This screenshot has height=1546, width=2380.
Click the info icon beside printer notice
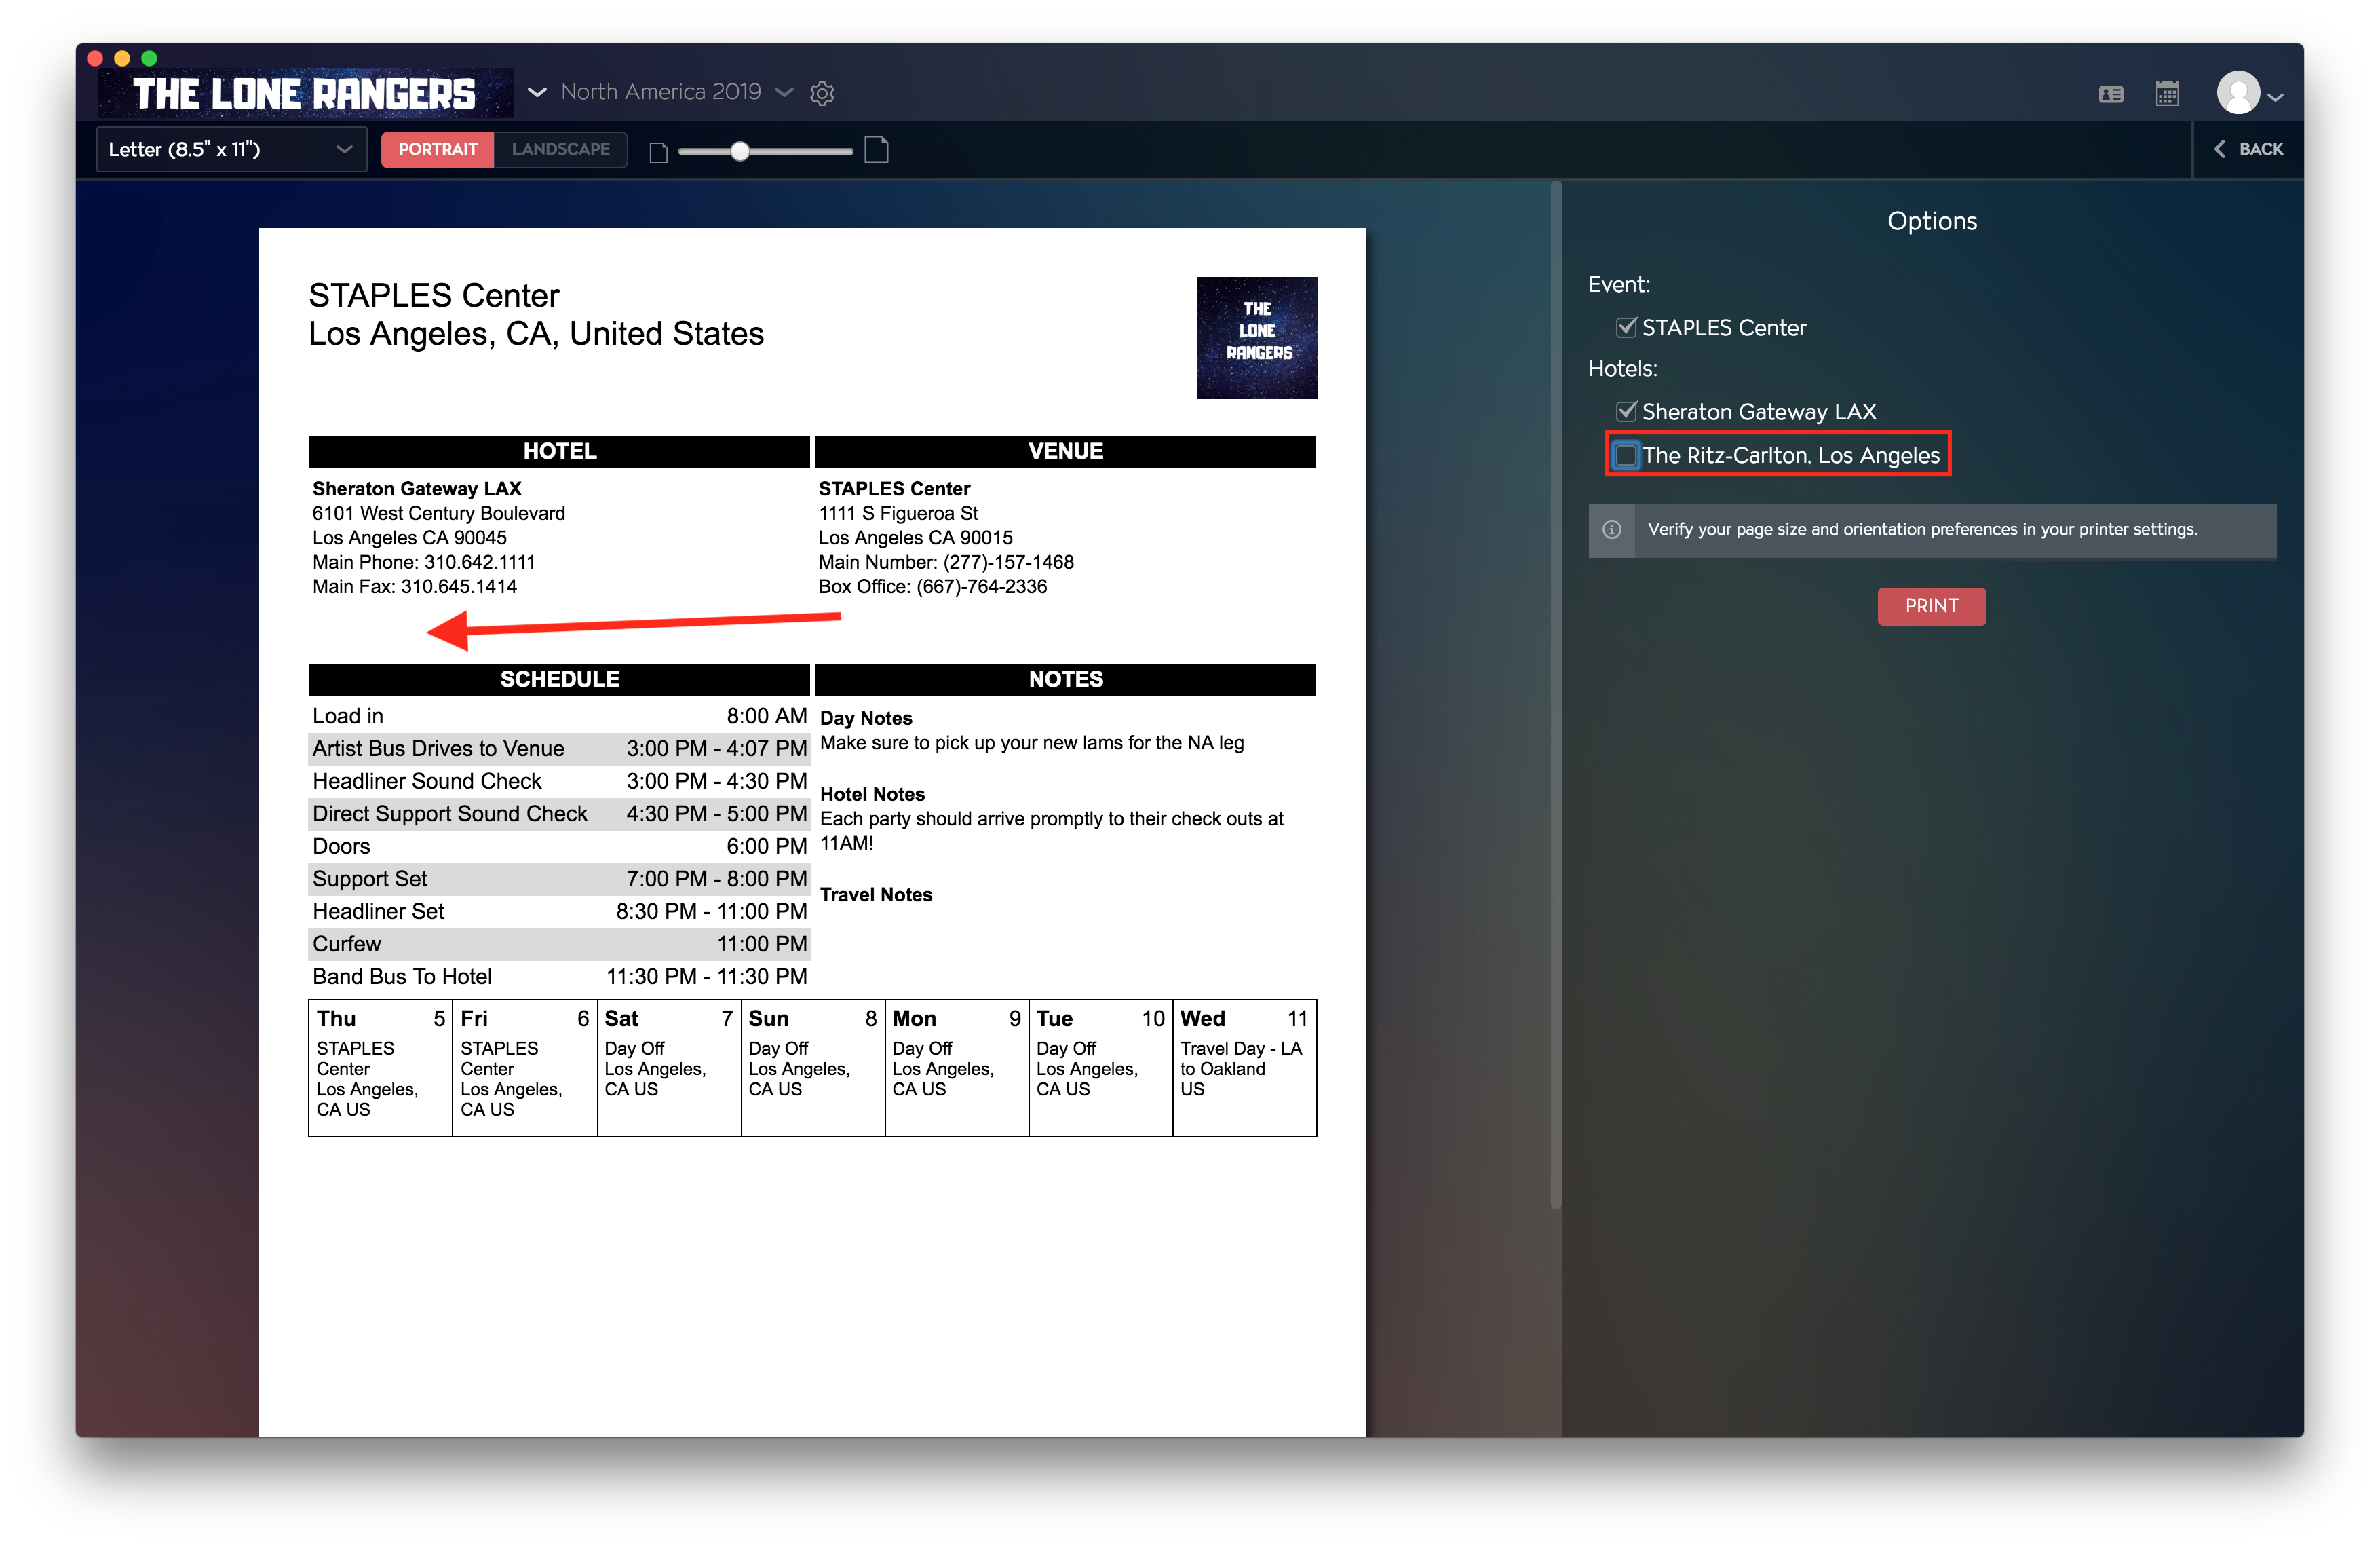pyautogui.click(x=1612, y=529)
